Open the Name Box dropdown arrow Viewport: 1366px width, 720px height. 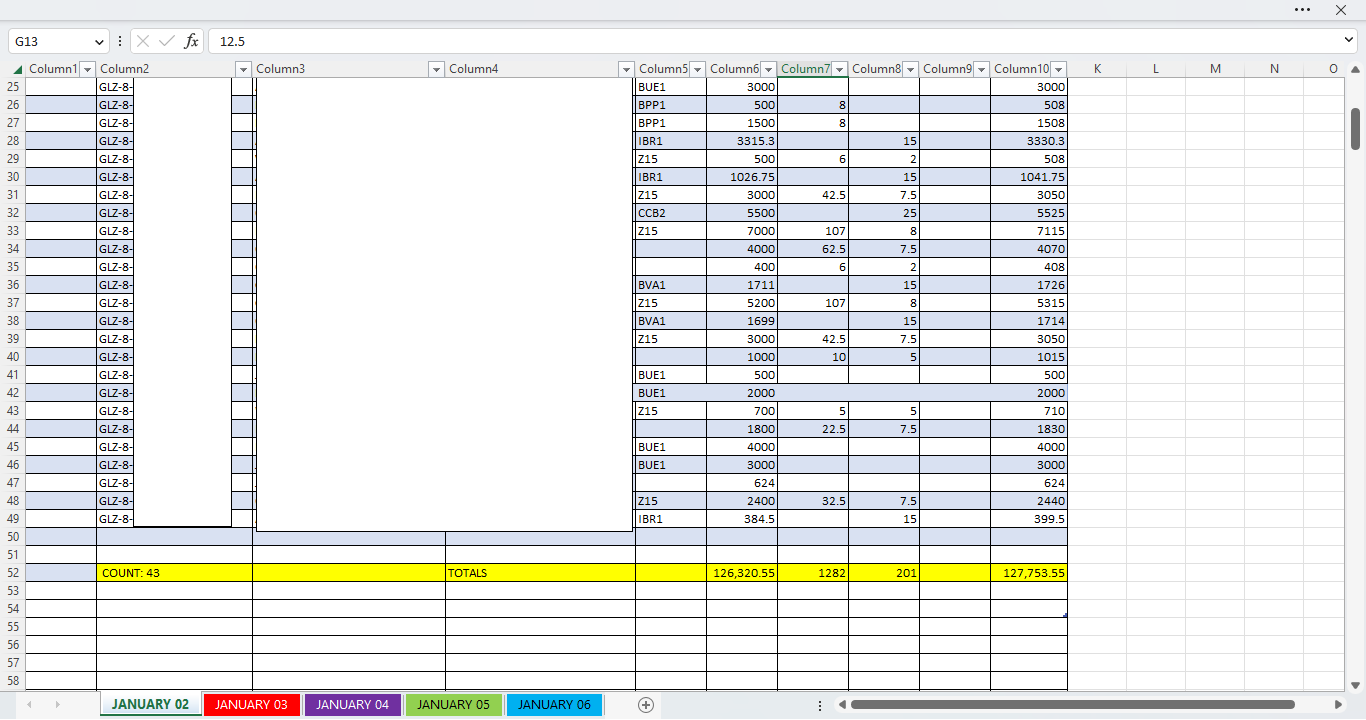pos(98,42)
